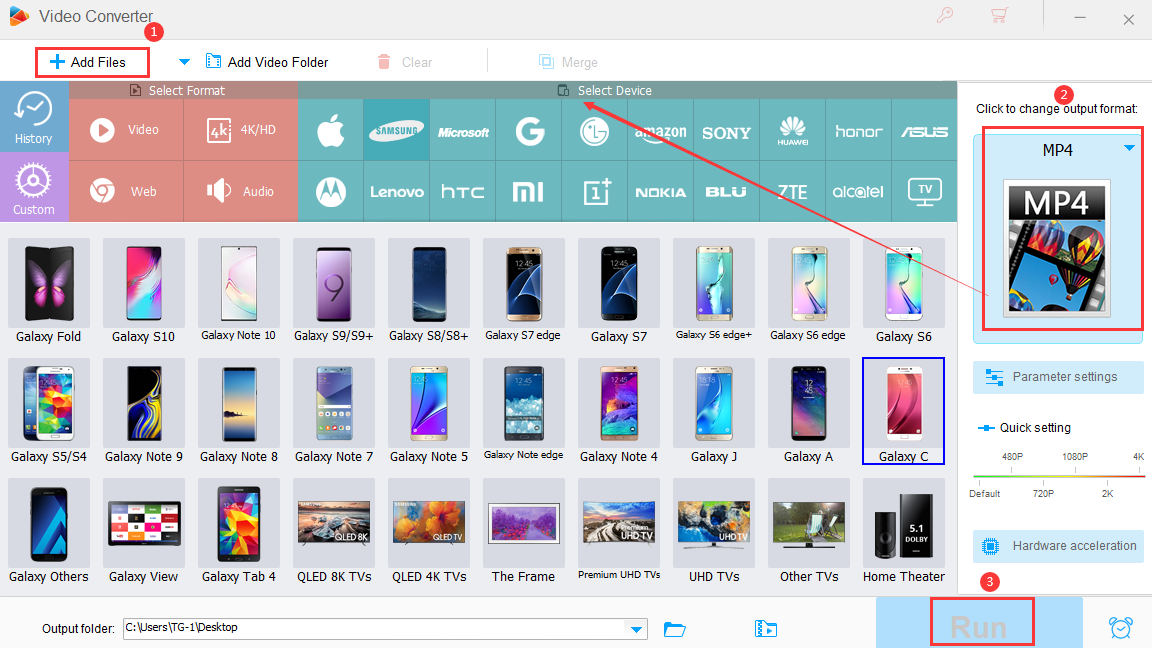Choose the LG device brand
Image resolution: width=1152 pixels, height=648 pixels.
click(x=594, y=130)
